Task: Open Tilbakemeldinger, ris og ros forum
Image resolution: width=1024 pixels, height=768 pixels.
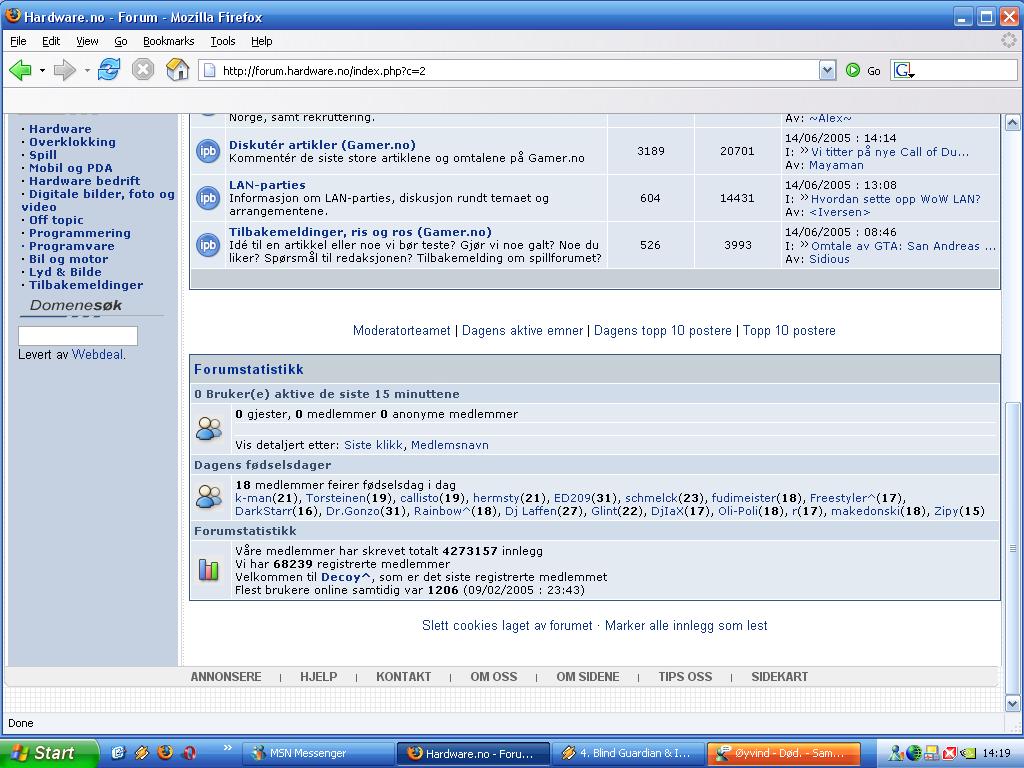Action: [x=360, y=232]
